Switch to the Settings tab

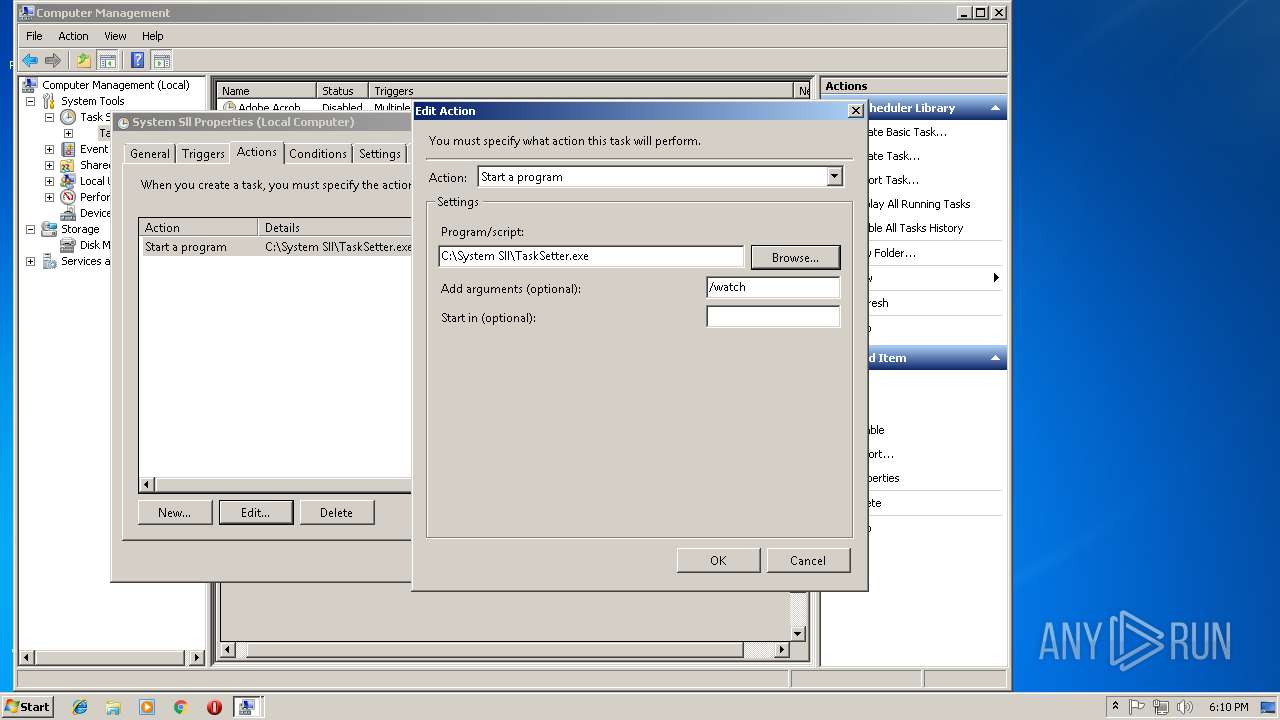tap(380, 154)
